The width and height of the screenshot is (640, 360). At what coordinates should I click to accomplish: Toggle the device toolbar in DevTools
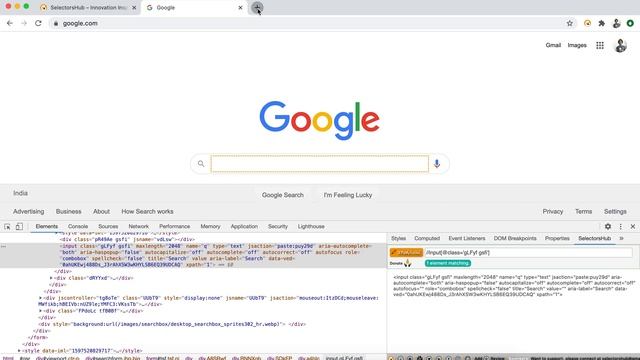pos(19,227)
